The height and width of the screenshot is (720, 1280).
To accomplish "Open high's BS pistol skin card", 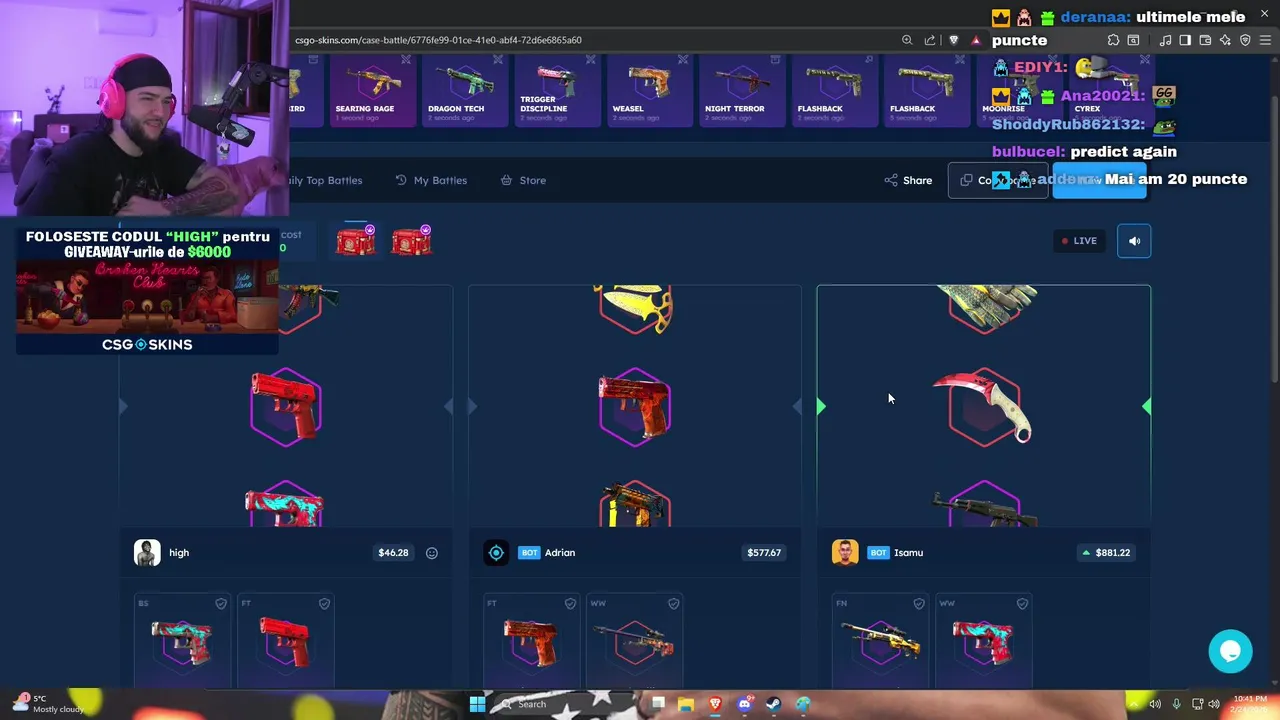I will (x=182, y=641).
